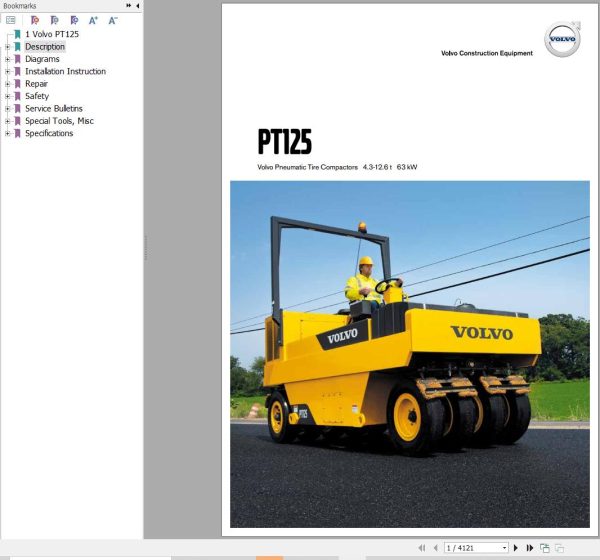Expand the Description bookmark node
600x560 pixels.
point(7,47)
